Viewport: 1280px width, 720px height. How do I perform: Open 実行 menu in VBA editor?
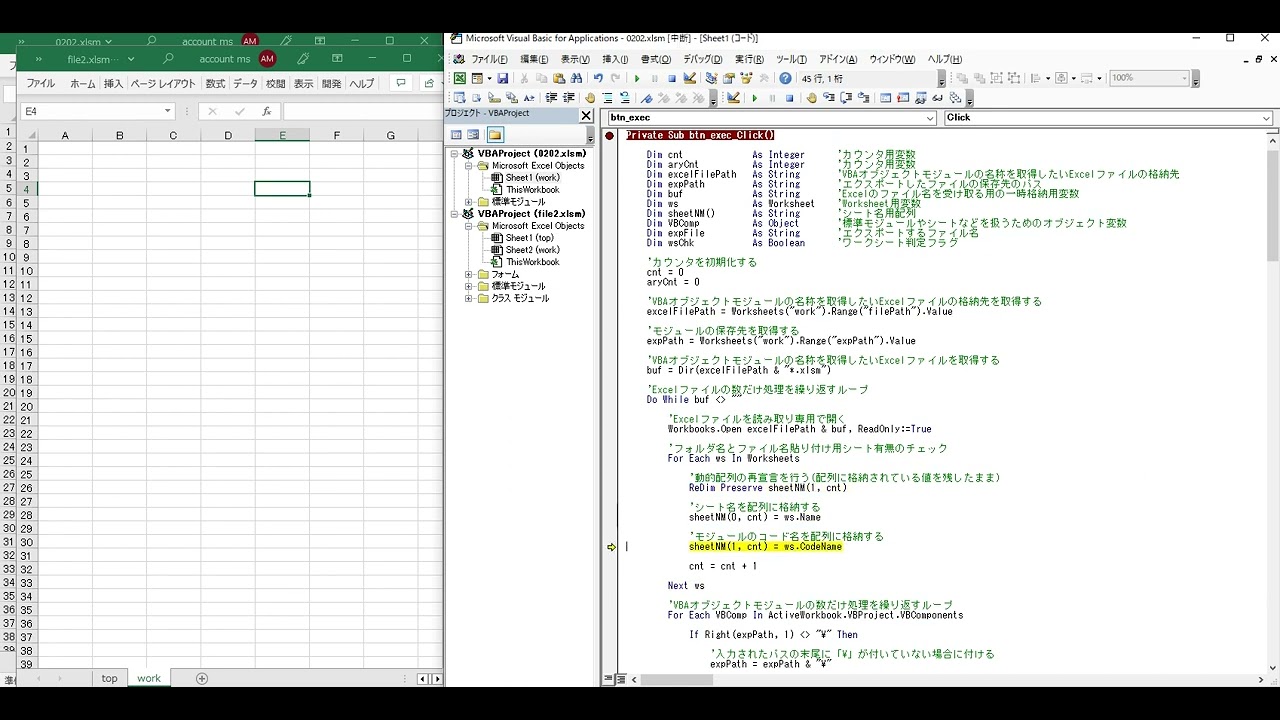[747, 59]
